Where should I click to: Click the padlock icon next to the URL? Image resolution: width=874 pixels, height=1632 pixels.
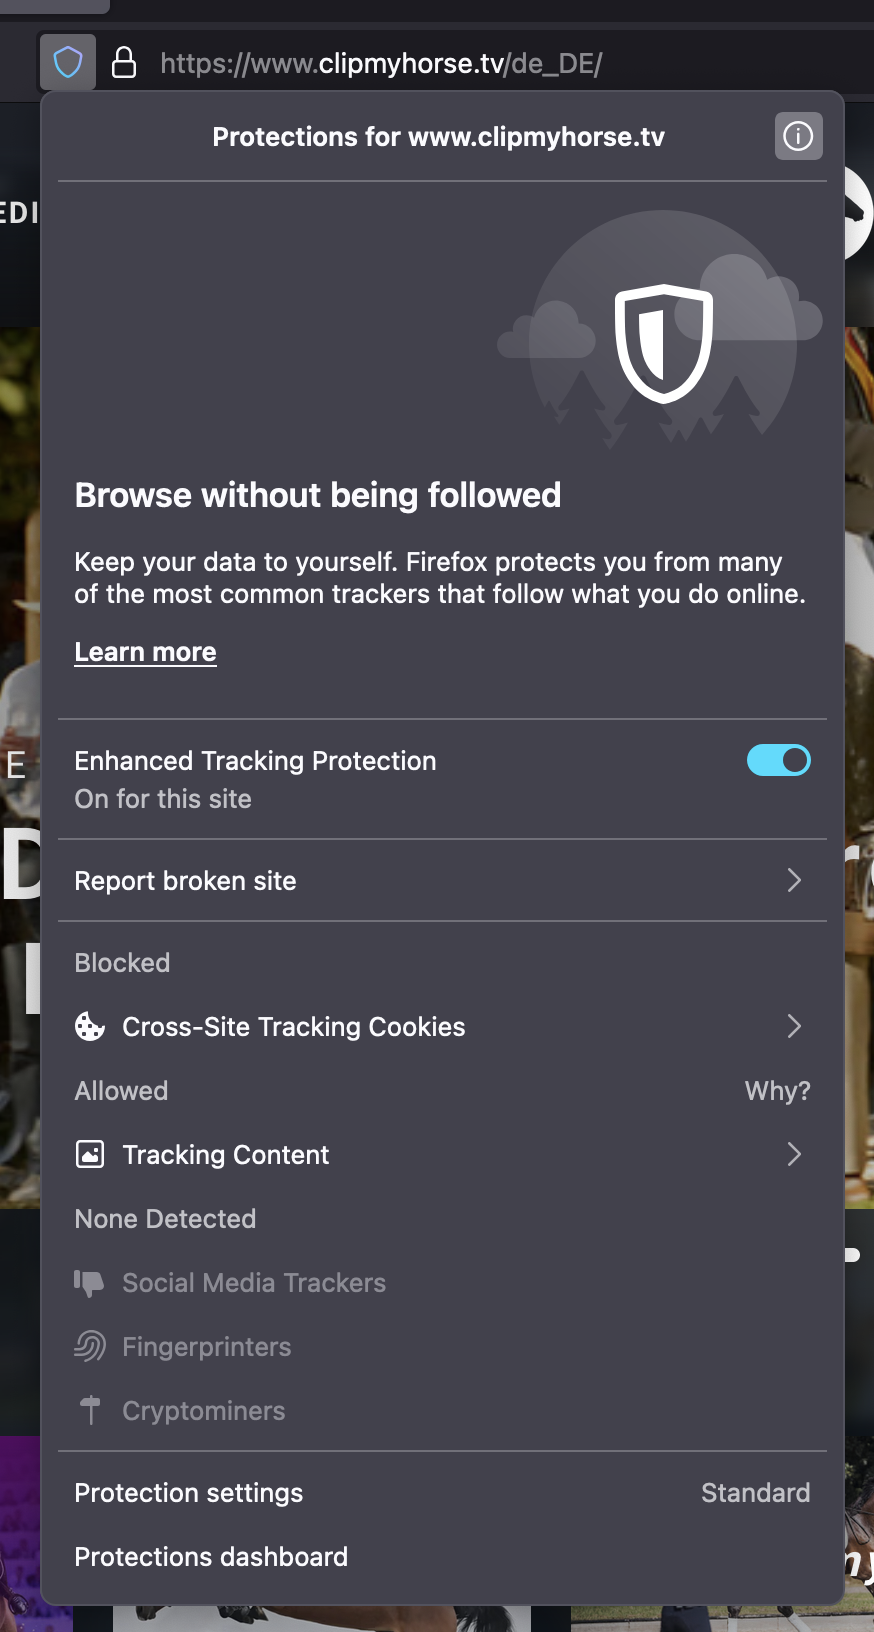[124, 63]
